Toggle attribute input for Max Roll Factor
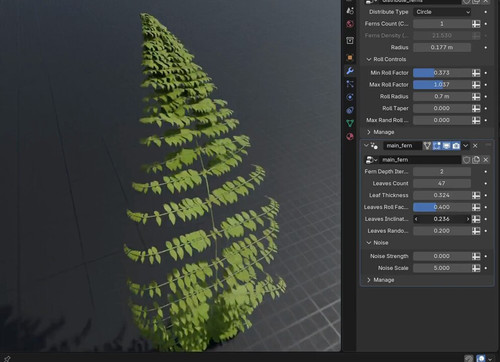 (x=476, y=85)
